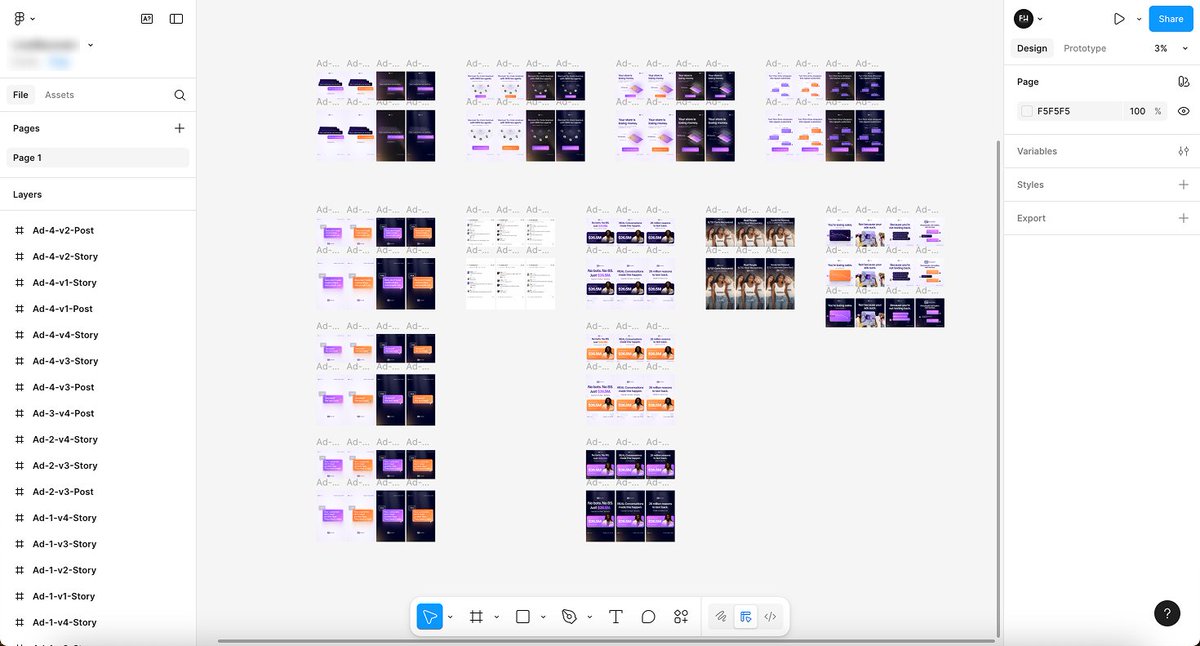The height and width of the screenshot is (646, 1200).
Task: Toggle page background color visibility
Action: point(1184,111)
